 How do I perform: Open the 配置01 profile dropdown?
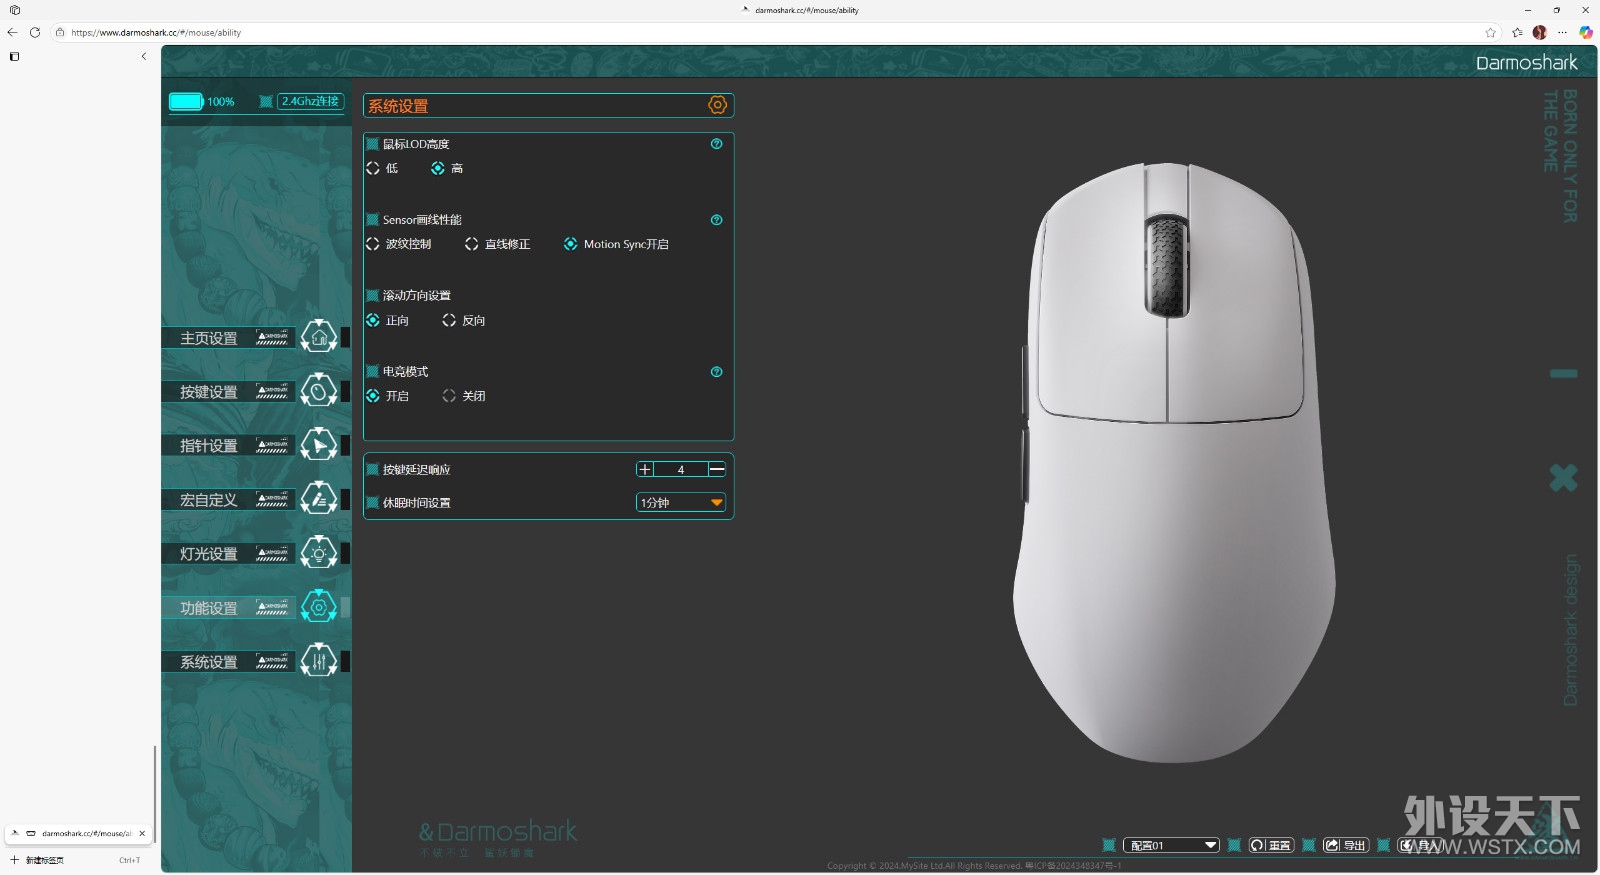coord(1171,845)
